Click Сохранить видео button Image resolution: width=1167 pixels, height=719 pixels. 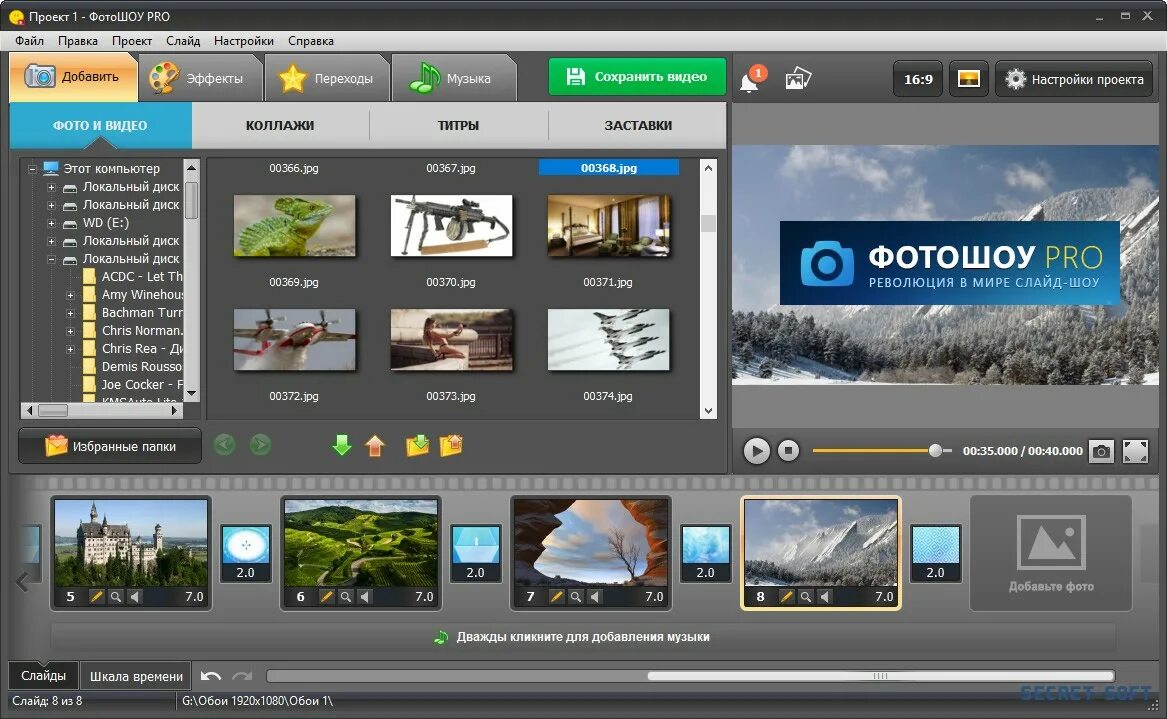point(637,77)
